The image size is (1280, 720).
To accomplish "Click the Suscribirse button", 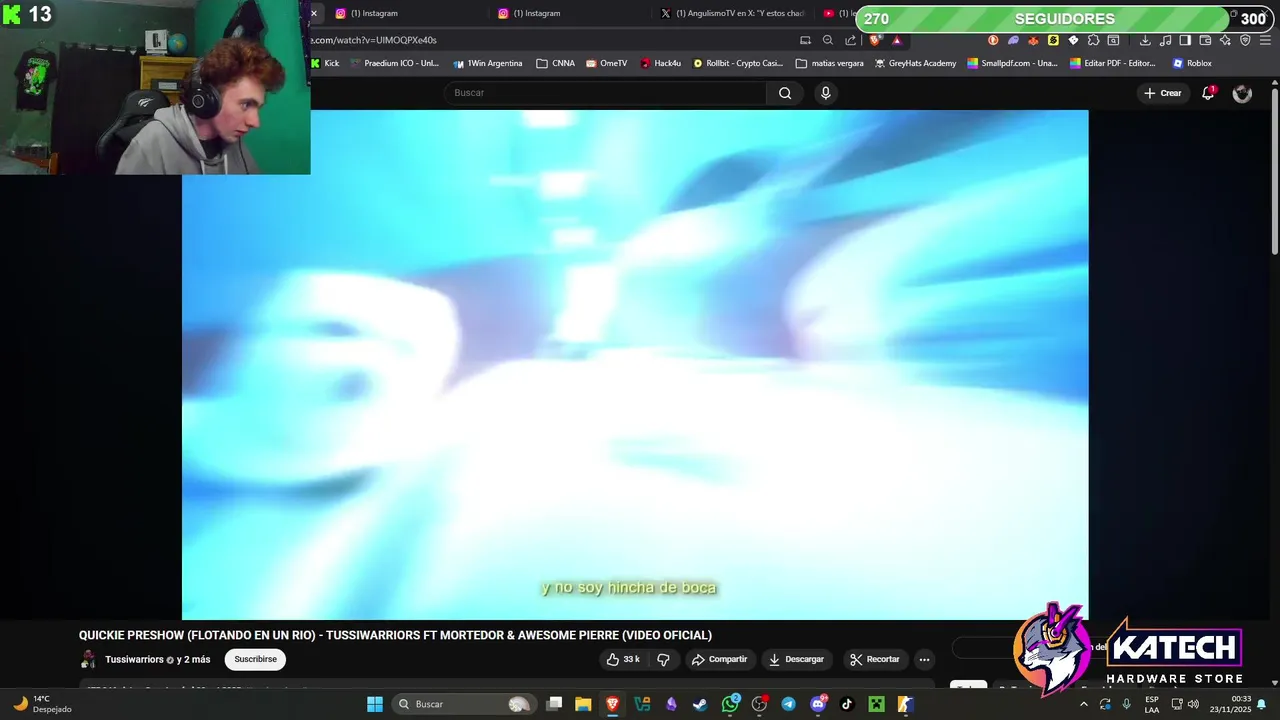I will 255,659.
